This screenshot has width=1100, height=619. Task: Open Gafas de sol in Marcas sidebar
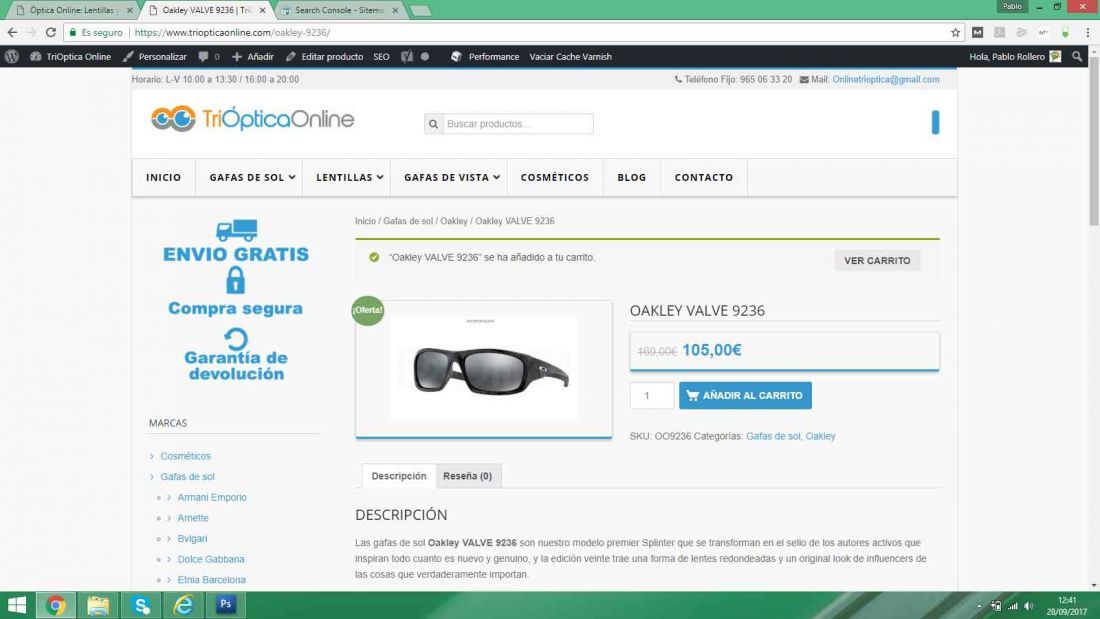pos(187,477)
